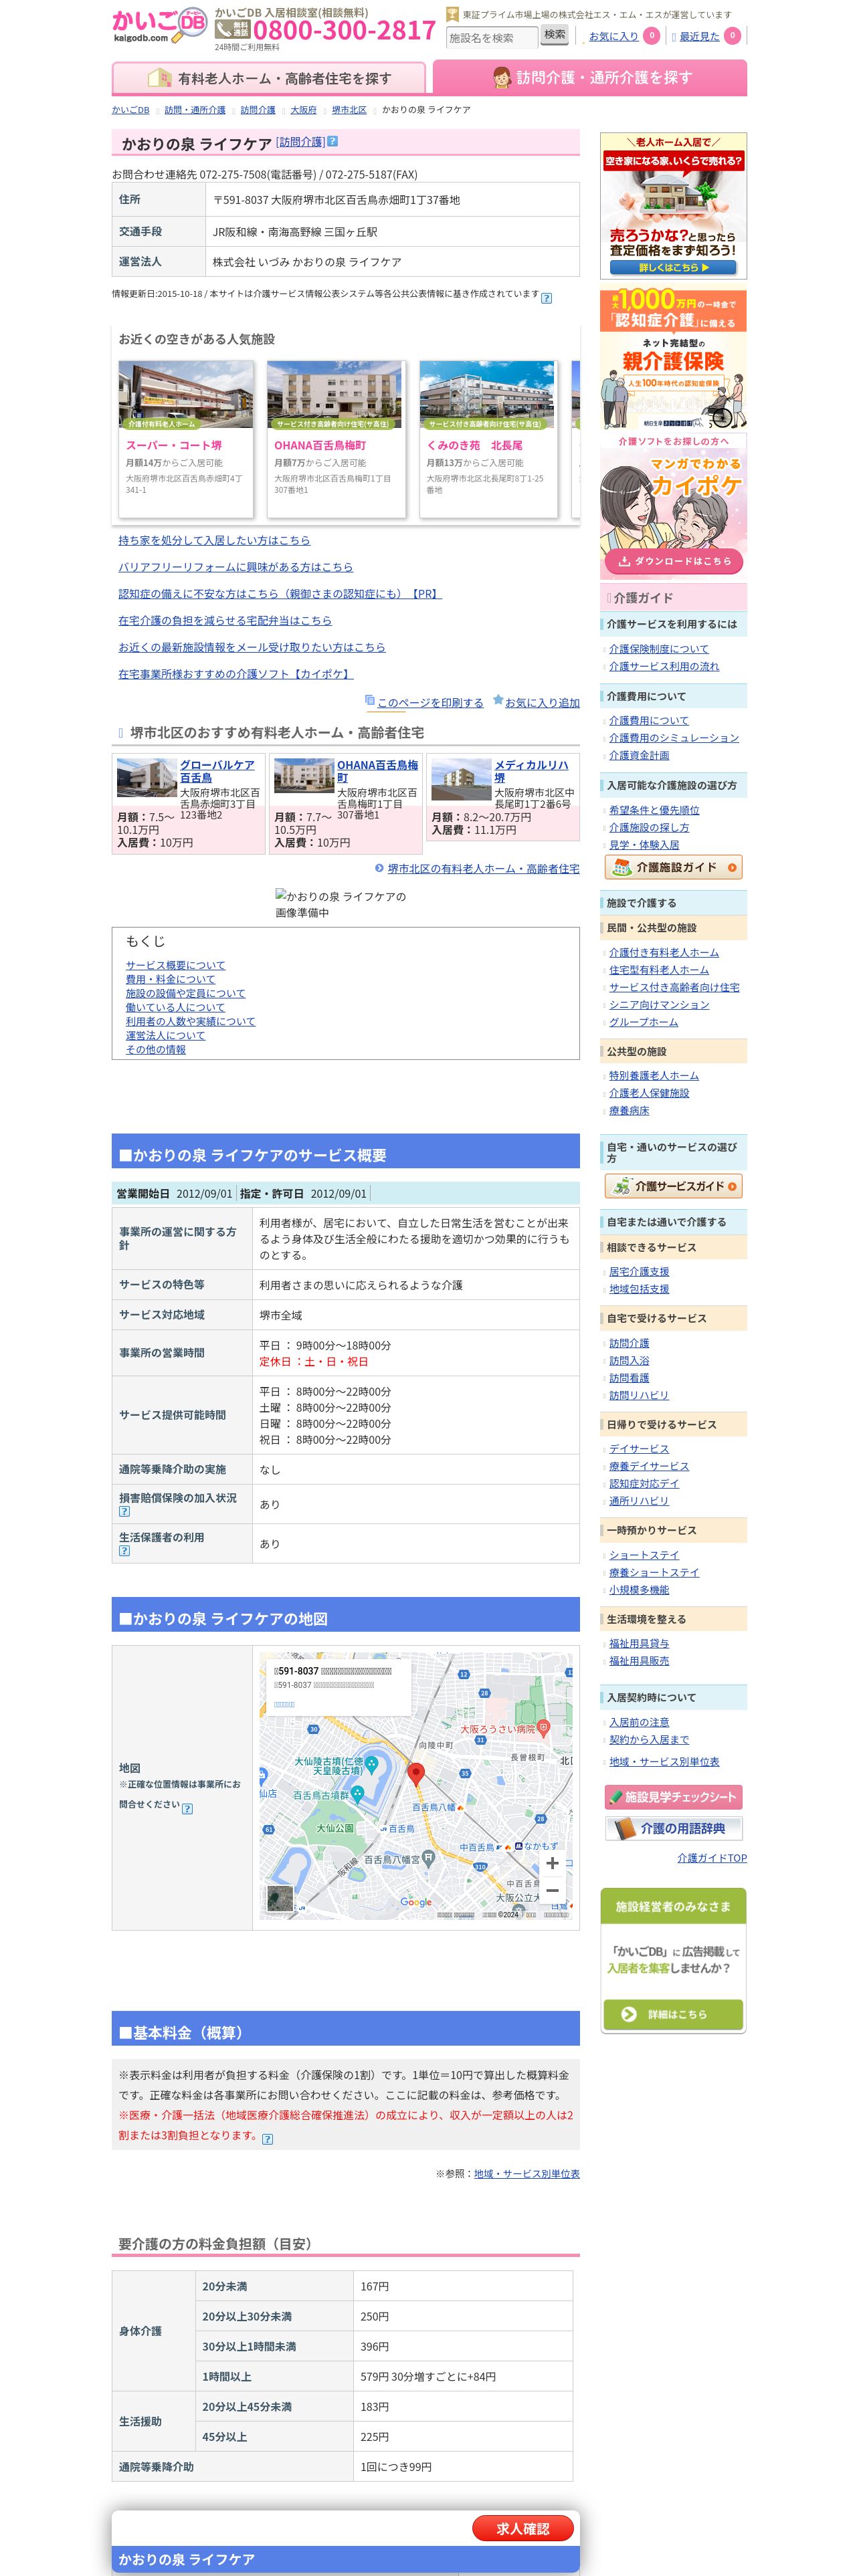The height and width of the screenshot is (2576, 859).
Task: Open 持ち家を処分して入居したい方はこちら link
Action: pyautogui.click(x=214, y=540)
